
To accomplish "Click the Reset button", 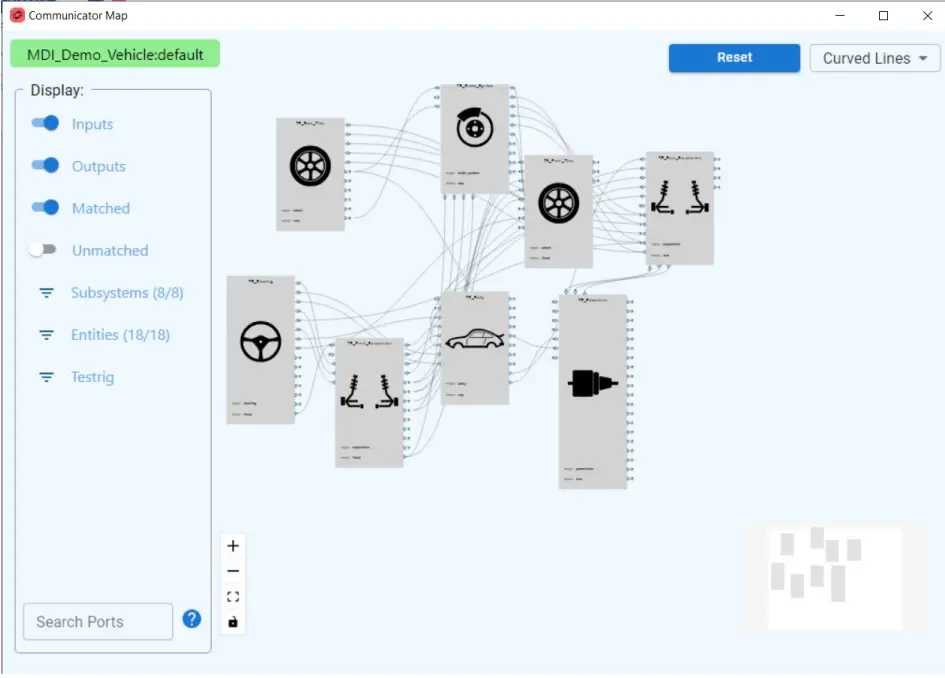I will pos(734,58).
